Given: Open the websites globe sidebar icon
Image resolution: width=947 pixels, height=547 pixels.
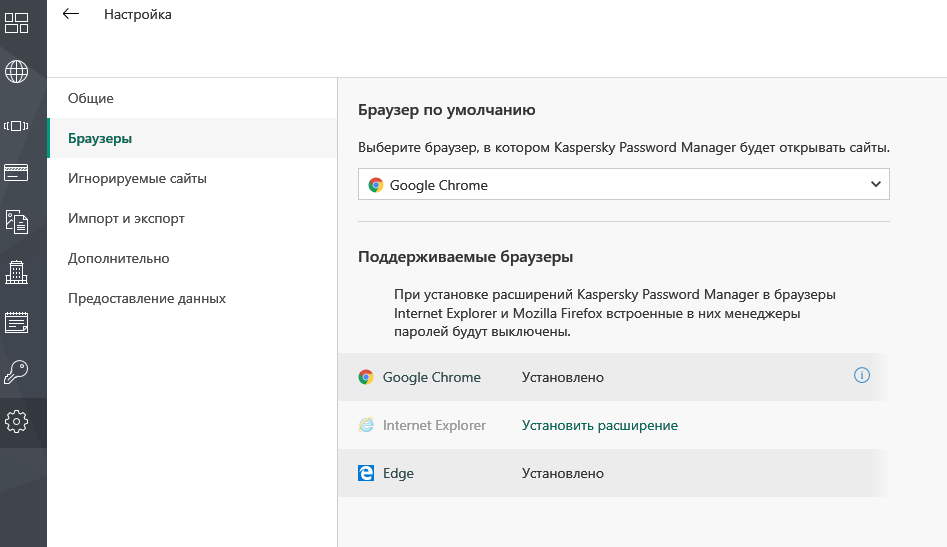Looking at the screenshot, I should (17, 72).
